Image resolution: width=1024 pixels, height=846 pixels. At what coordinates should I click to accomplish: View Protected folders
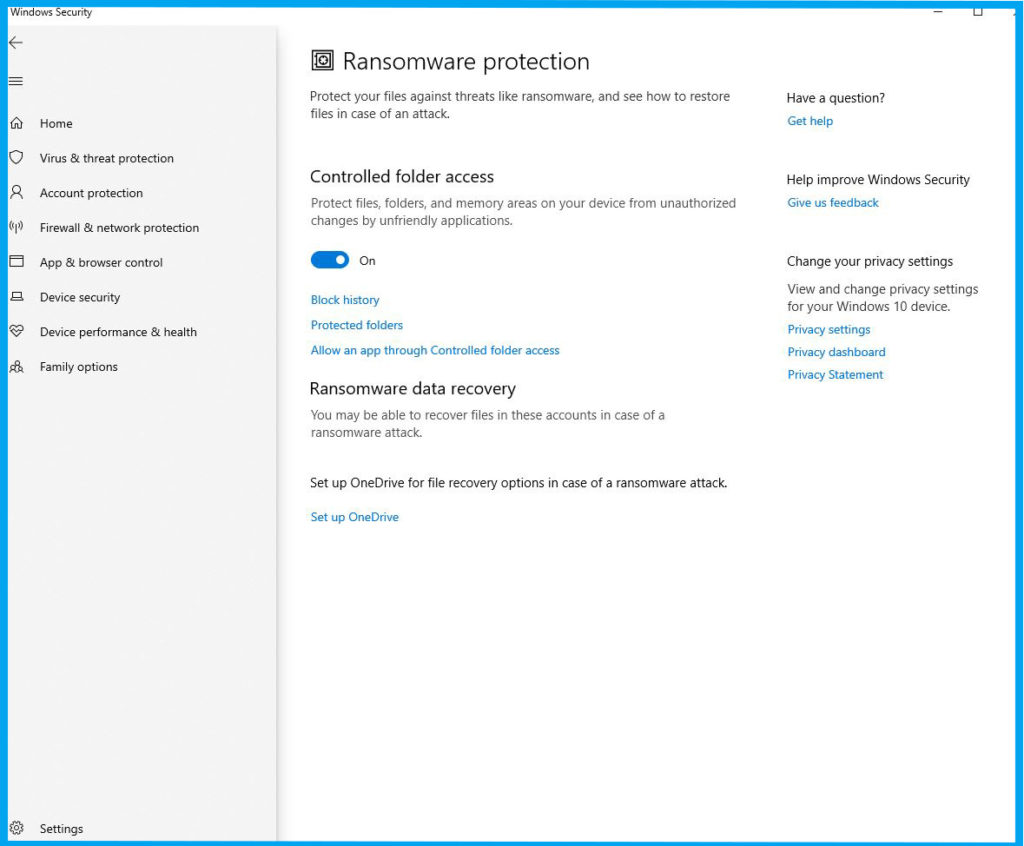pos(356,325)
